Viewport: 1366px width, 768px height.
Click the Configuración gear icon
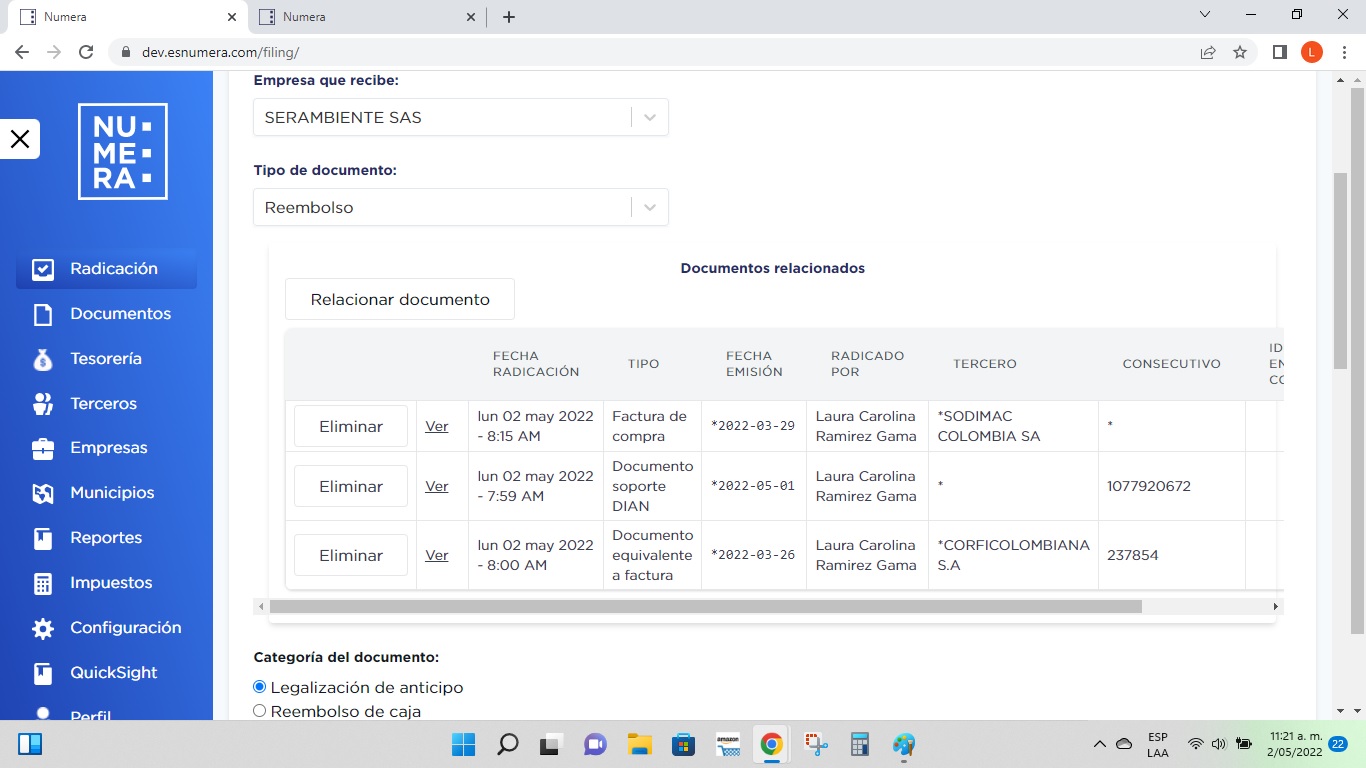[x=42, y=628]
